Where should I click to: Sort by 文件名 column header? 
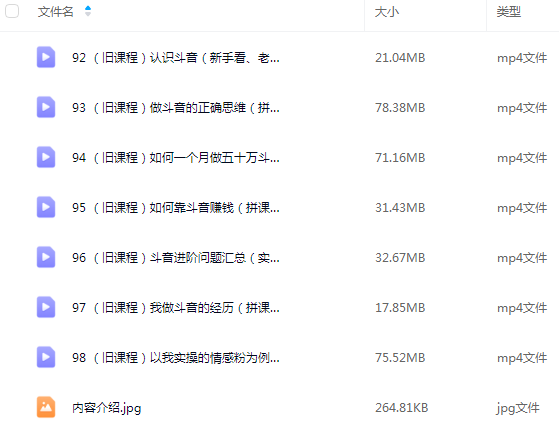coord(56,12)
